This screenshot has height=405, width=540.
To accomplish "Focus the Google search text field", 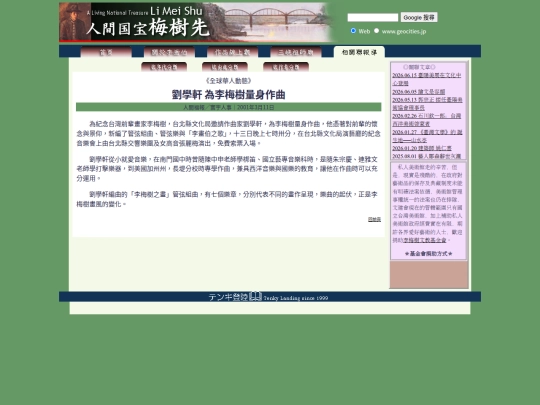I will coord(373,17).
